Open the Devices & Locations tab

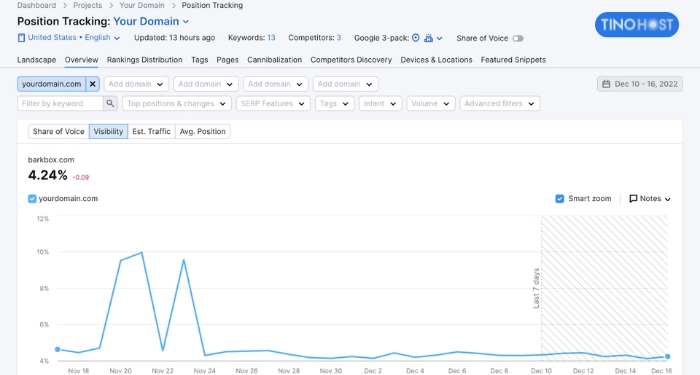[x=436, y=60]
